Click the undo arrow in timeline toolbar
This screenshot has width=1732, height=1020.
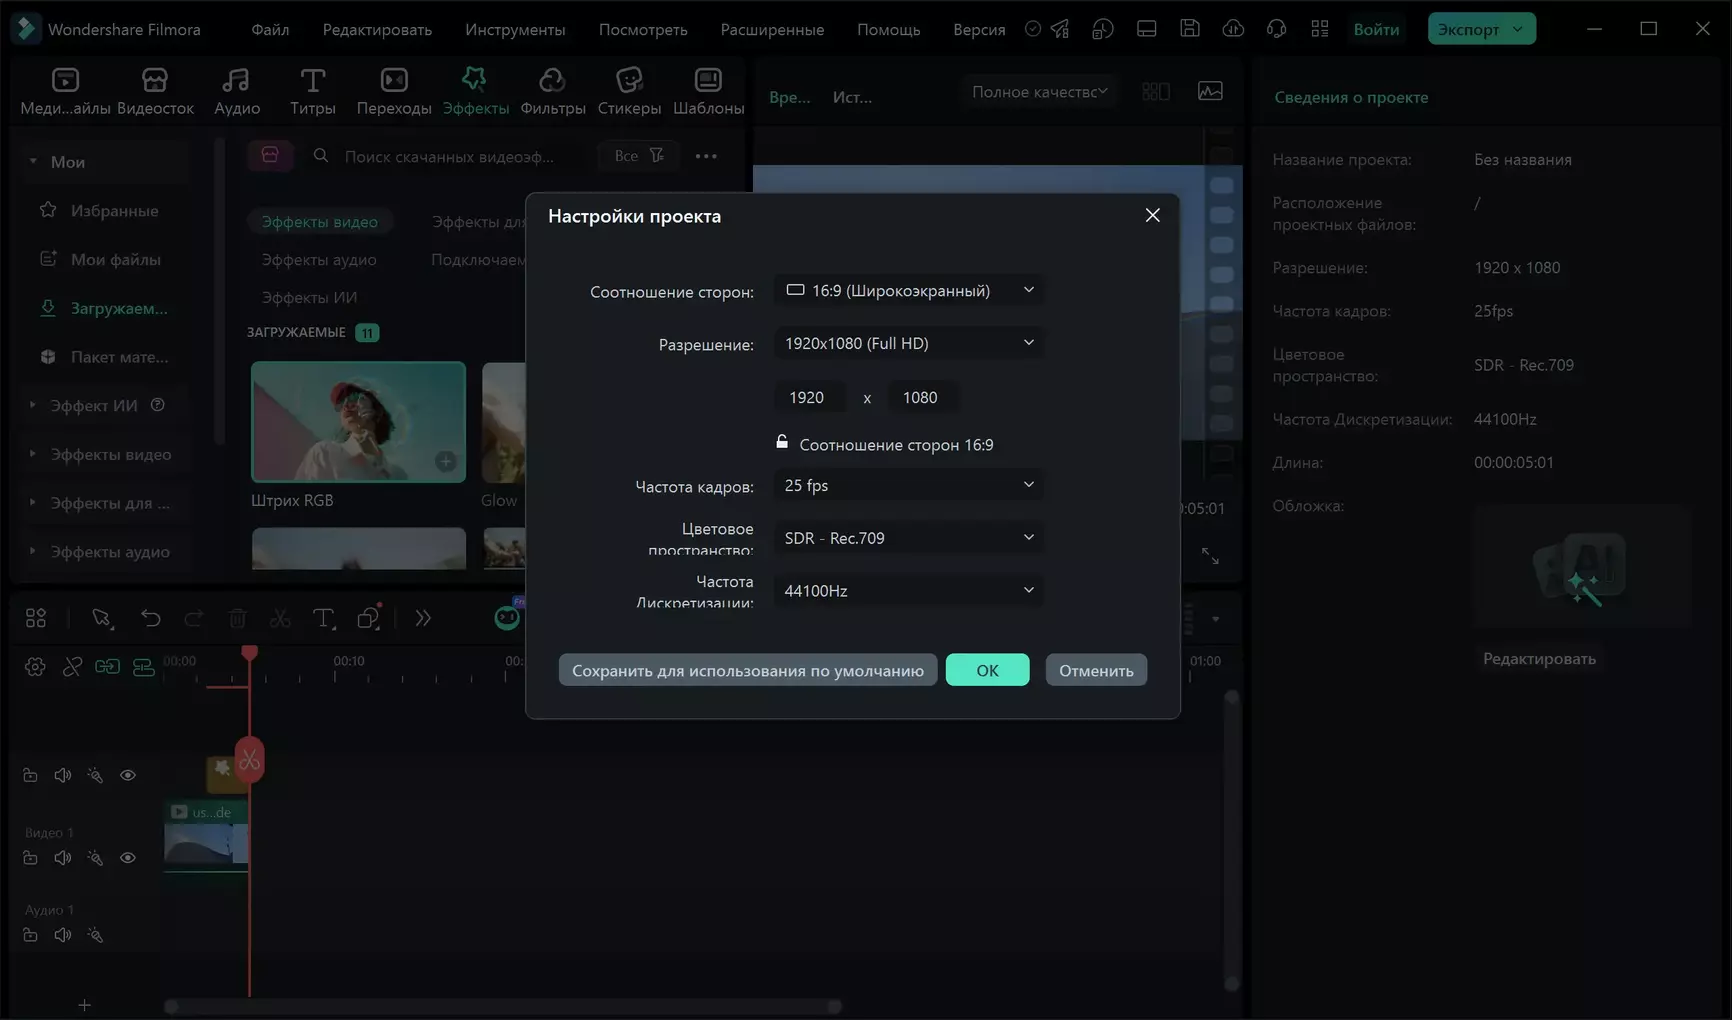click(150, 619)
